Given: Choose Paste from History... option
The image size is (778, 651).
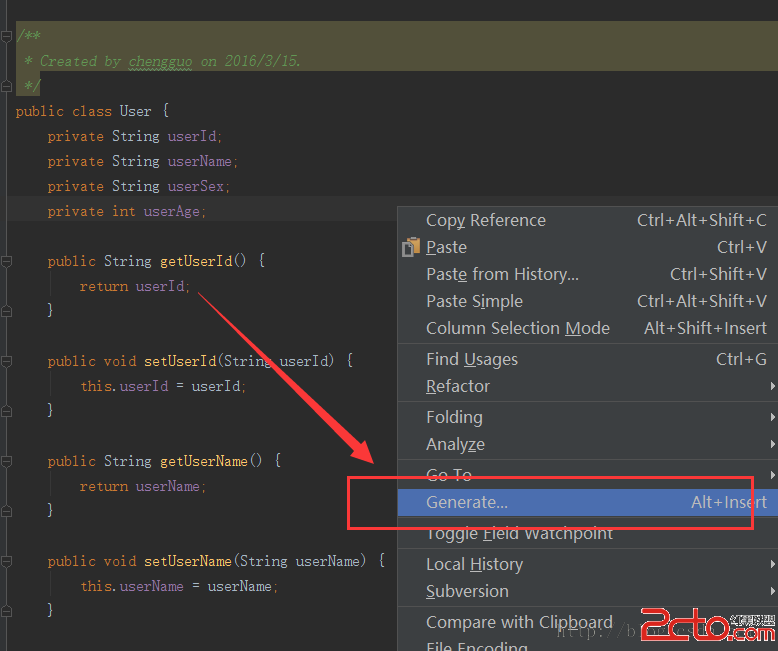Looking at the screenshot, I should point(502,274).
